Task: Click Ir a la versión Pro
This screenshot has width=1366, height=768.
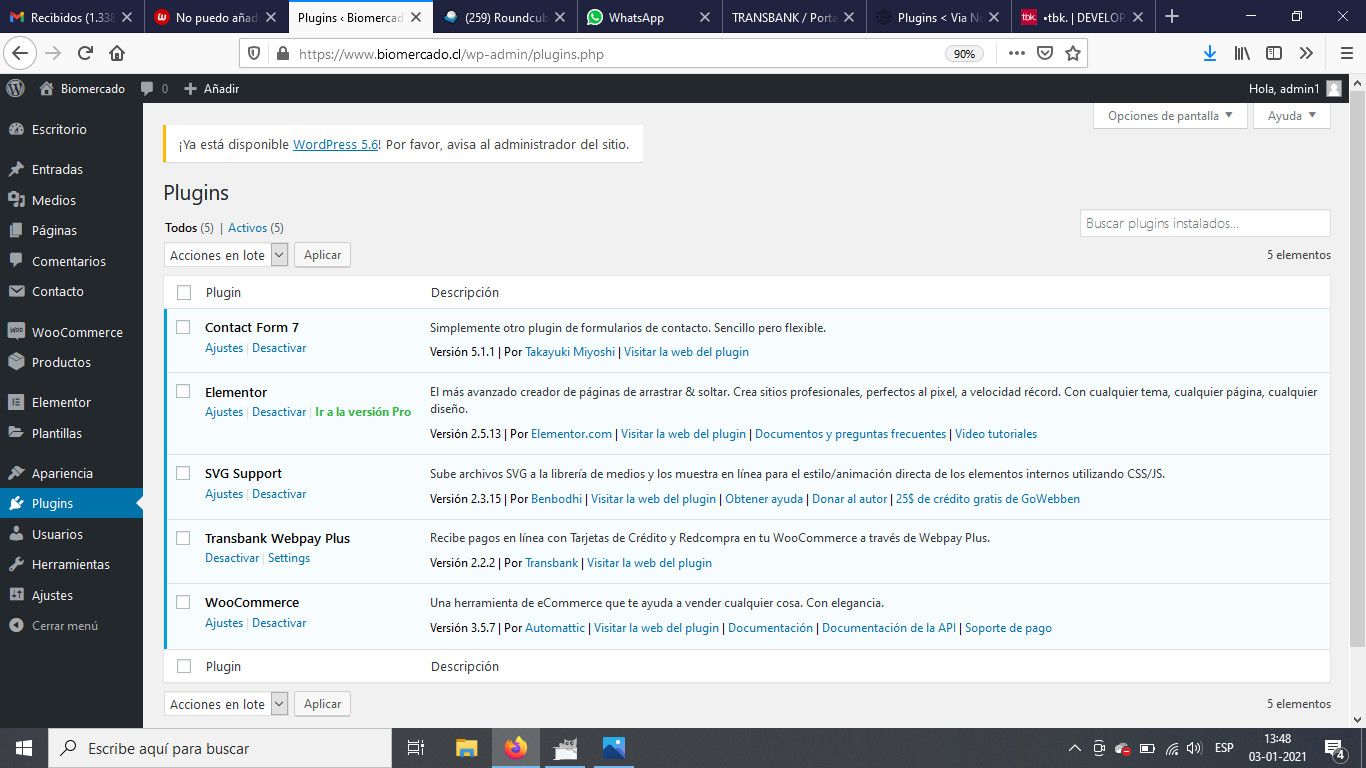Action: (363, 412)
